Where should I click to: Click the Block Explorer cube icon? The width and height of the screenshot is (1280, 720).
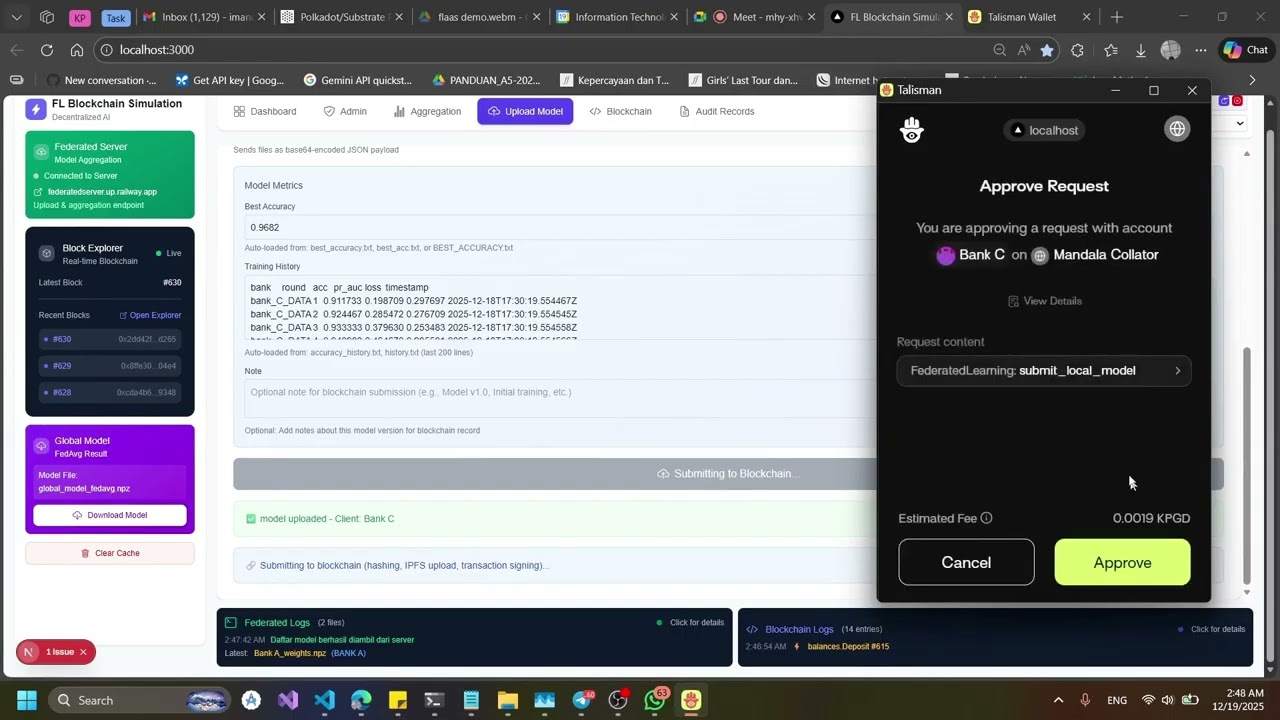click(x=46, y=253)
